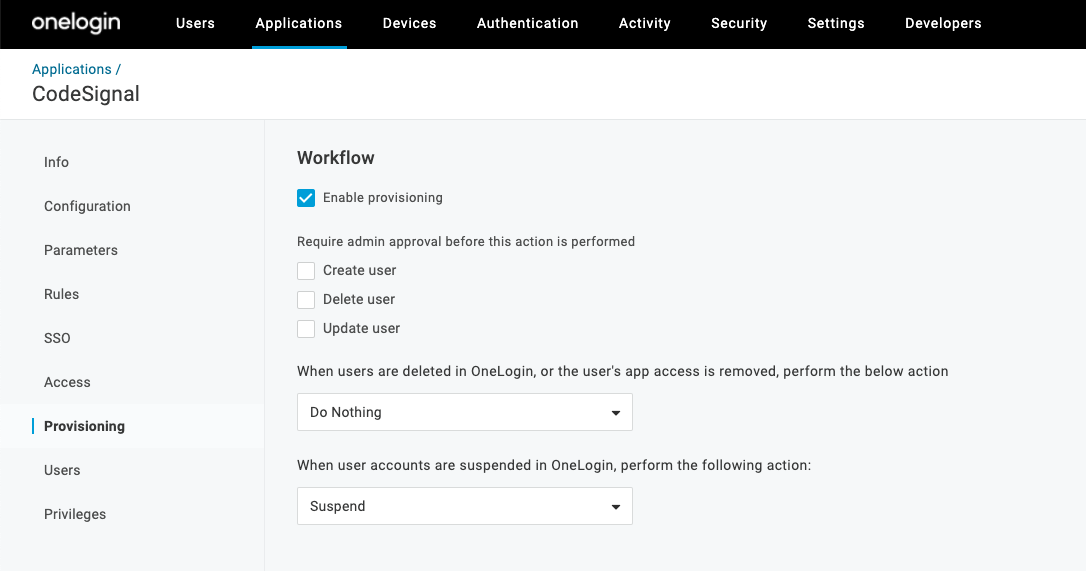Check the Update user approval checkbox

pyautogui.click(x=306, y=329)
